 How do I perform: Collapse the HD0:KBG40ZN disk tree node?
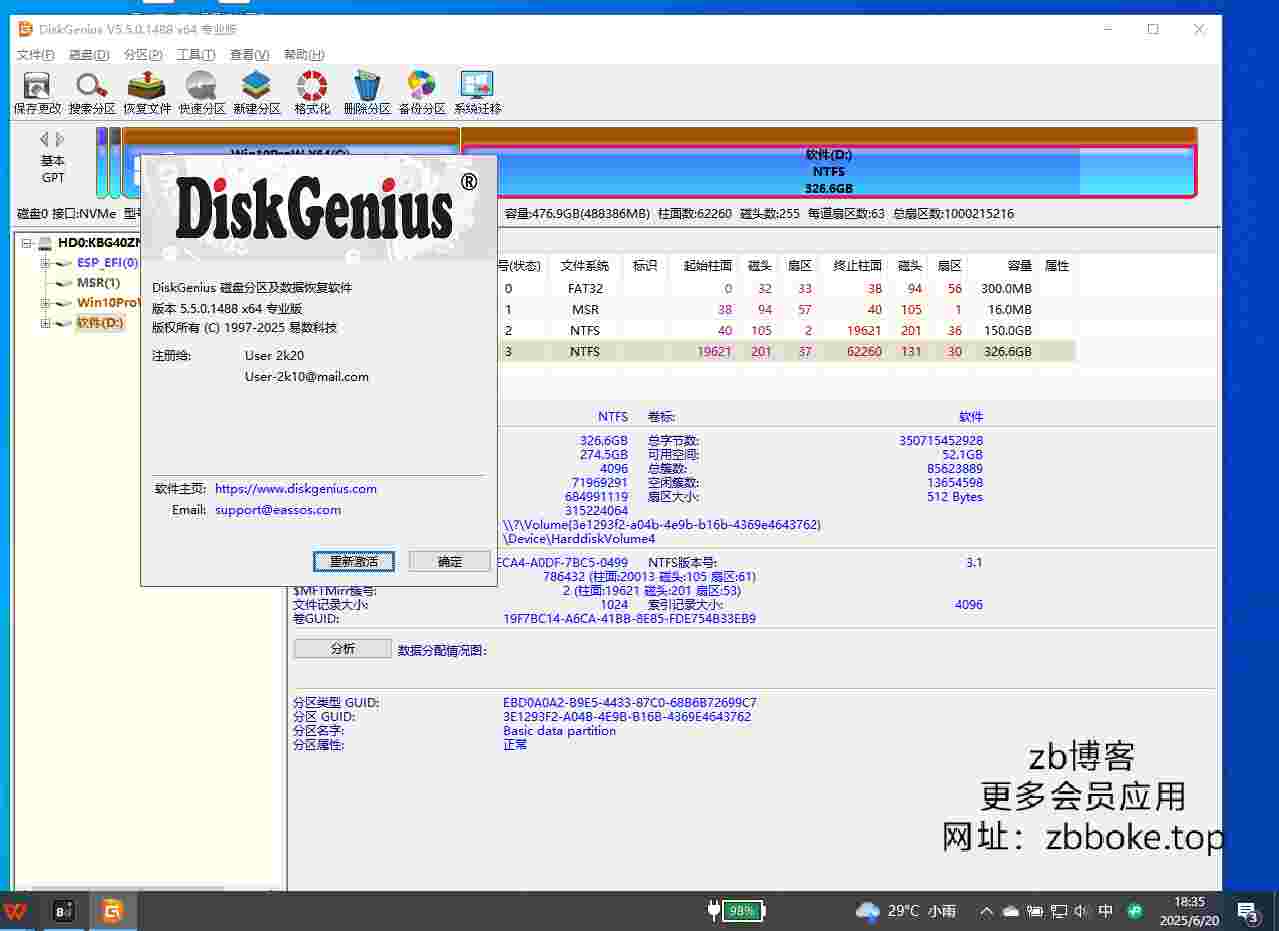(27, 243)
